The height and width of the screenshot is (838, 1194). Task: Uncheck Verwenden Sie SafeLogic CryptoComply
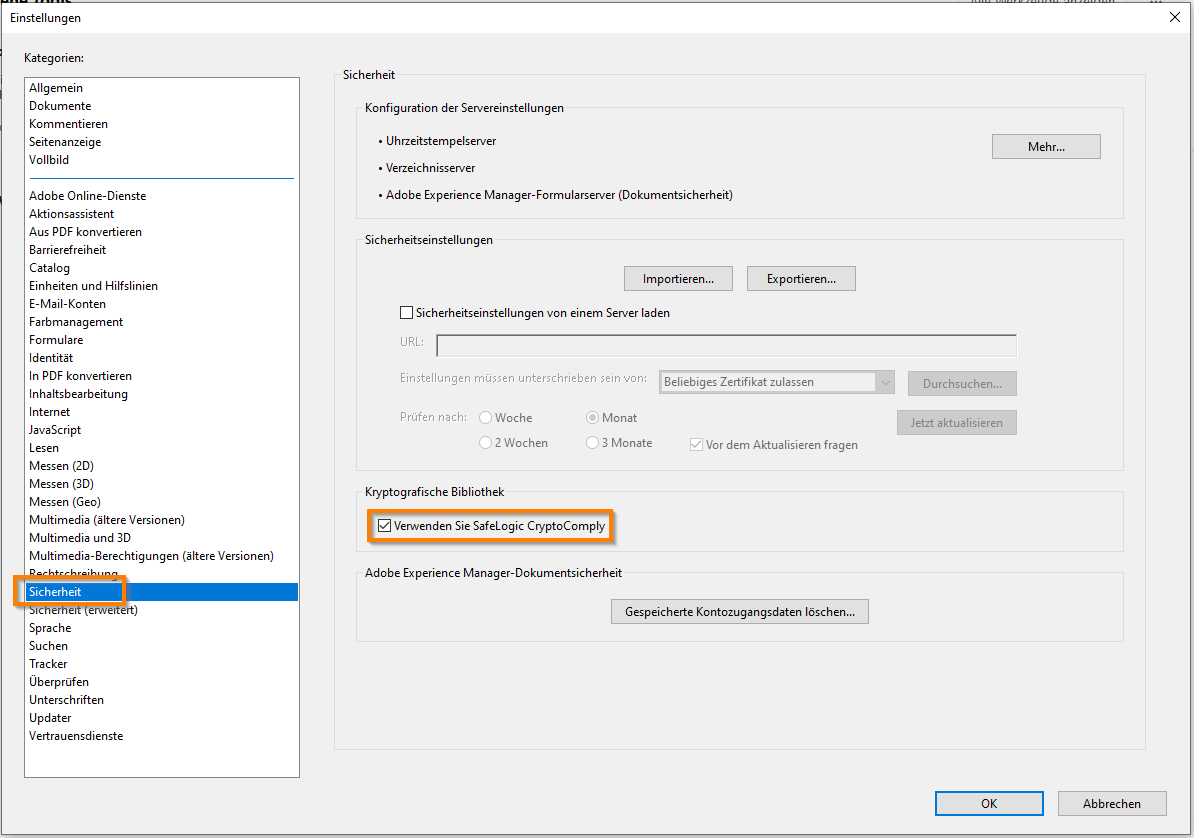click(x=385, y=526)
